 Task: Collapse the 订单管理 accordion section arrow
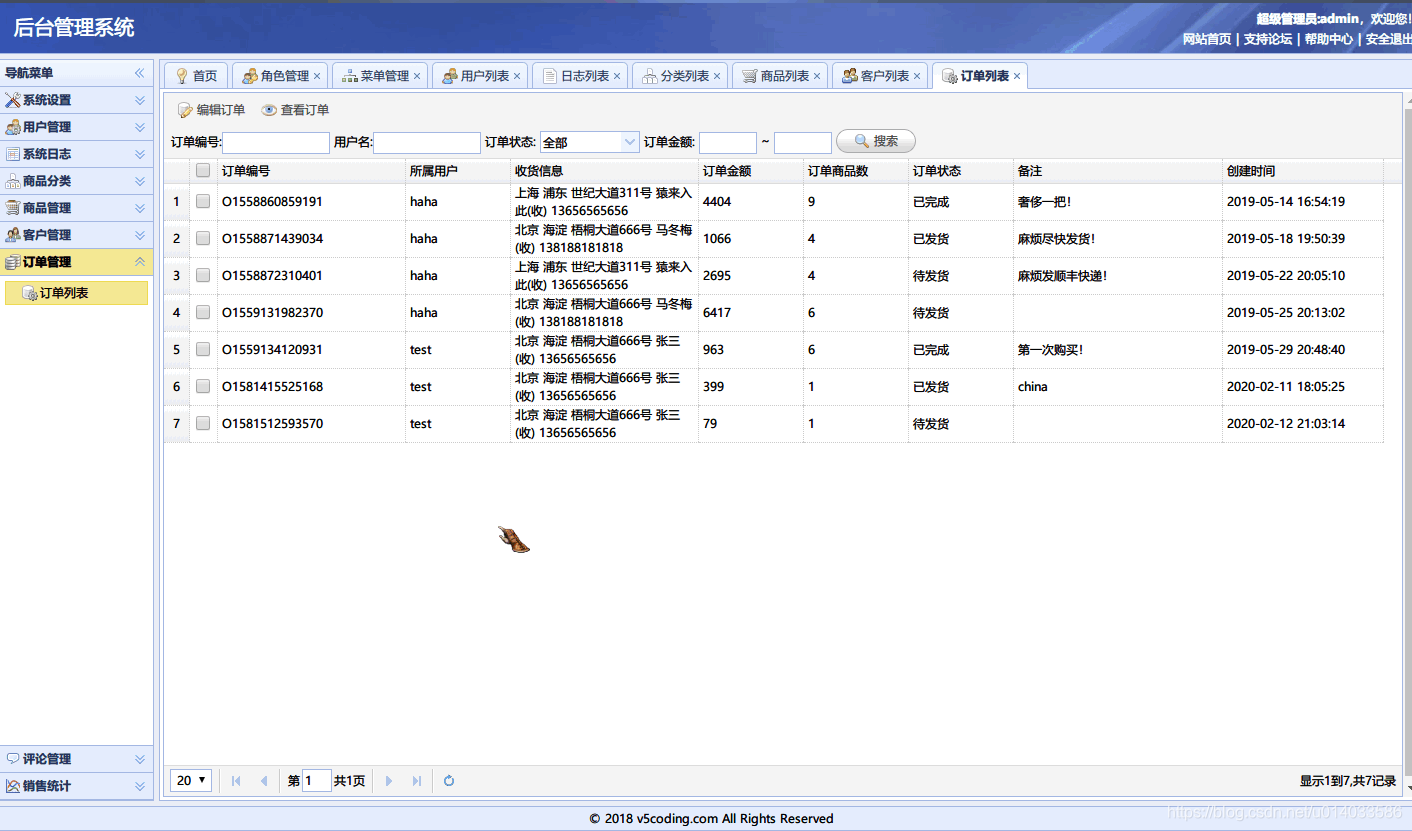click(x=140, y=262)
